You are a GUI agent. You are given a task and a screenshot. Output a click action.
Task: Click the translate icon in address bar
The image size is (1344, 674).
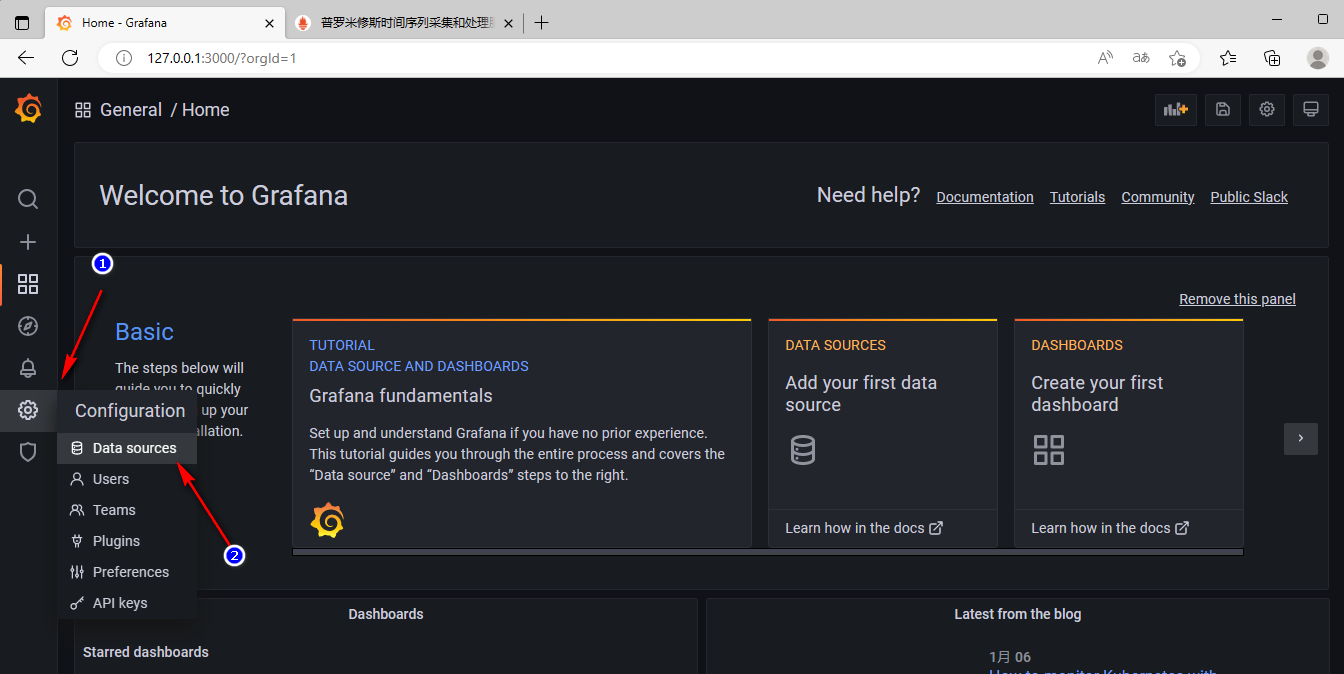[x=1141, y=58]
